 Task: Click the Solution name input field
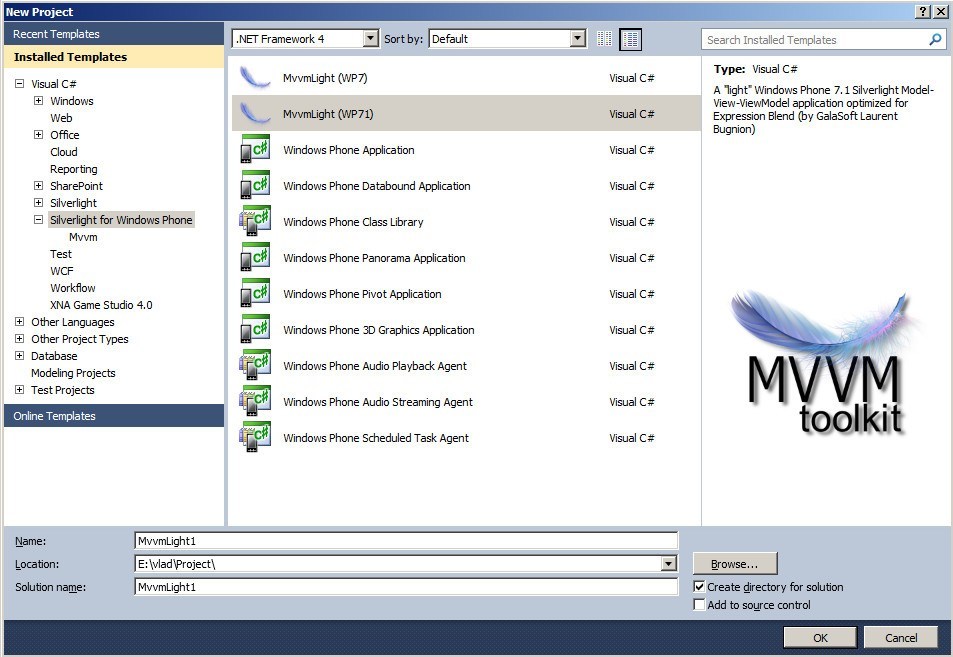point(406,587)
